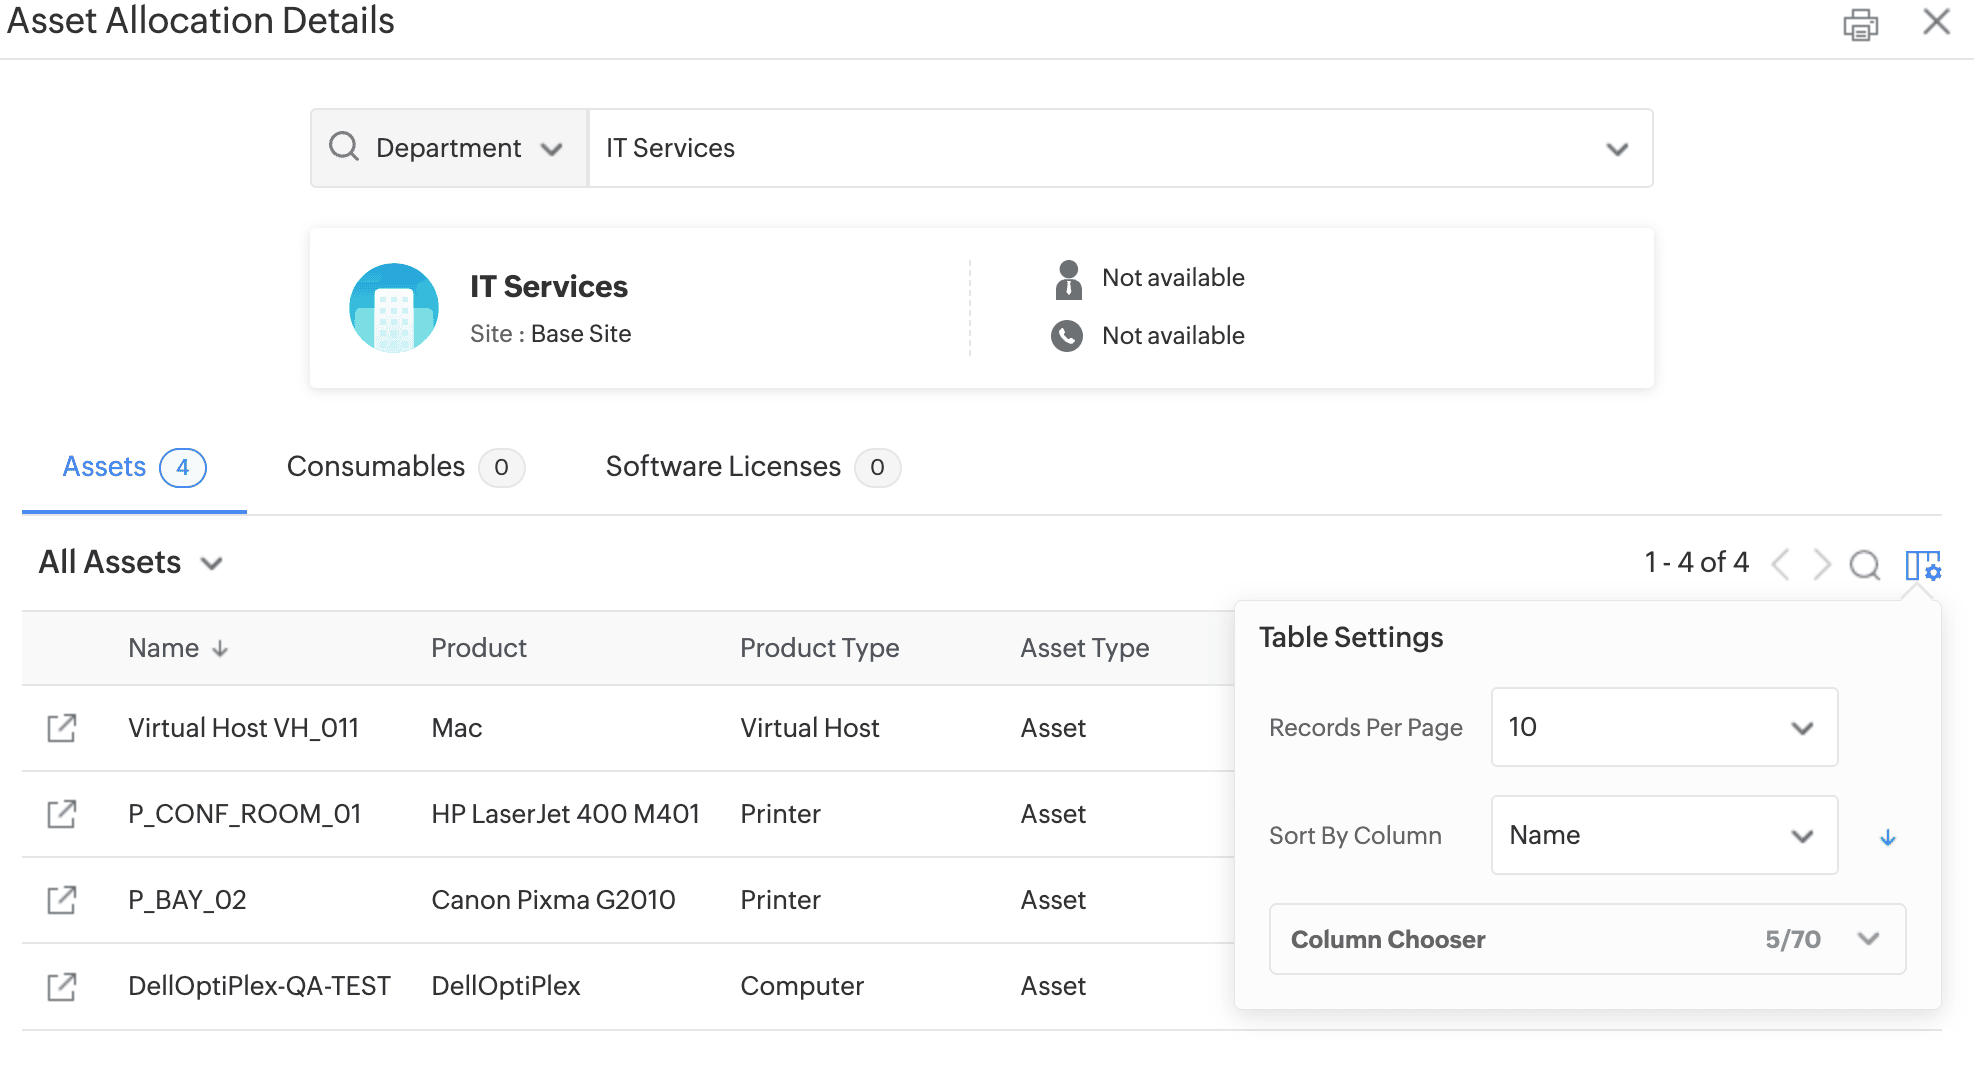Viewport: 1974px width, 1068px height.
Task: Close the Asset Allocation Details dialog
Action: click(x=1936, y=22)
